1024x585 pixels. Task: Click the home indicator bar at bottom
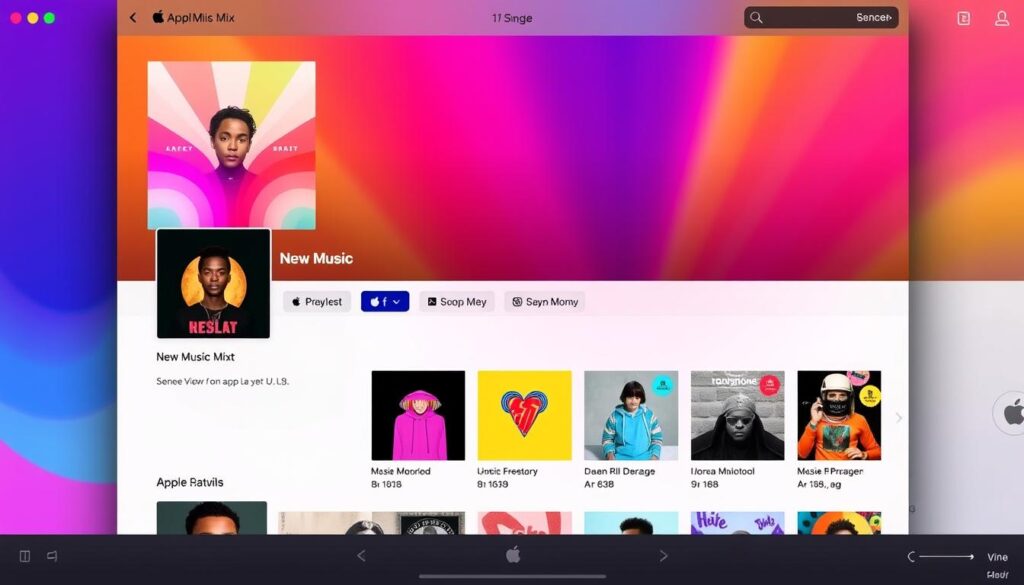[512, 577]
